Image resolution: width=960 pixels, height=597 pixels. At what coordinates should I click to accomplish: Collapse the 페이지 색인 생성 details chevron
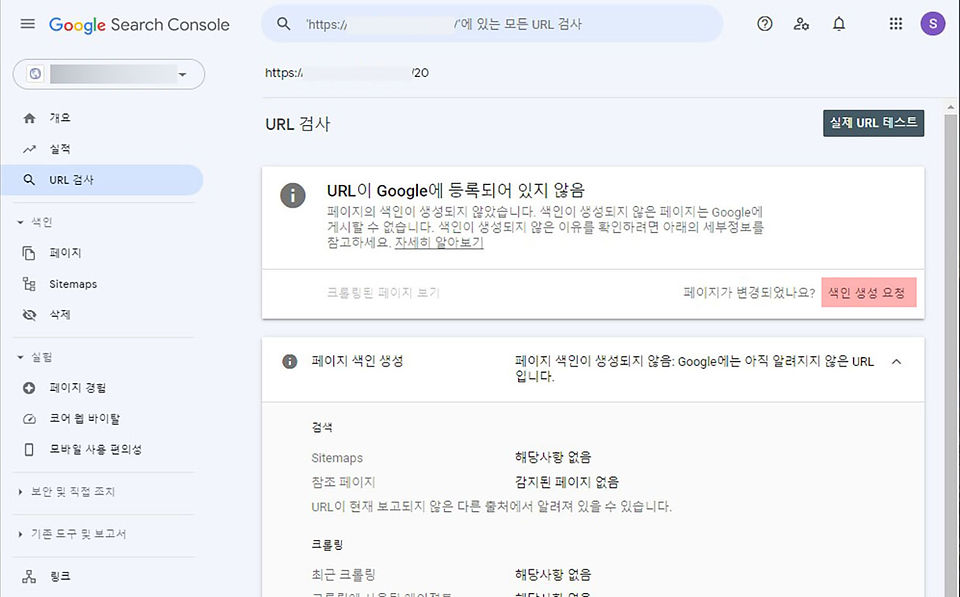(x=896, y=361)
